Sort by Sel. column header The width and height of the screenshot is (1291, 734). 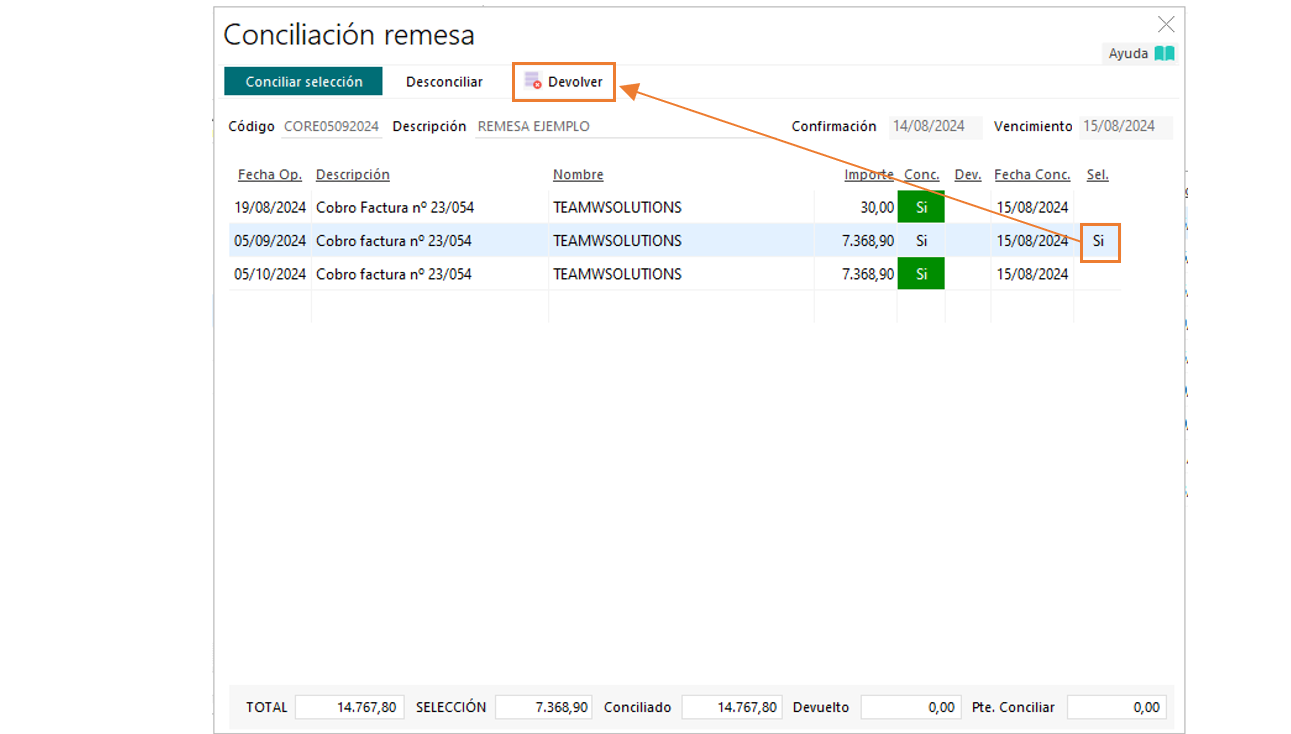click(1098, 175)
